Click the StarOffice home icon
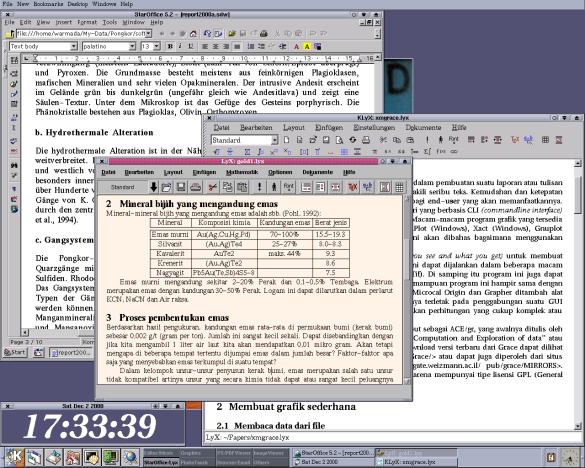This screenshot has width=585, height=468. click(193, 34)
